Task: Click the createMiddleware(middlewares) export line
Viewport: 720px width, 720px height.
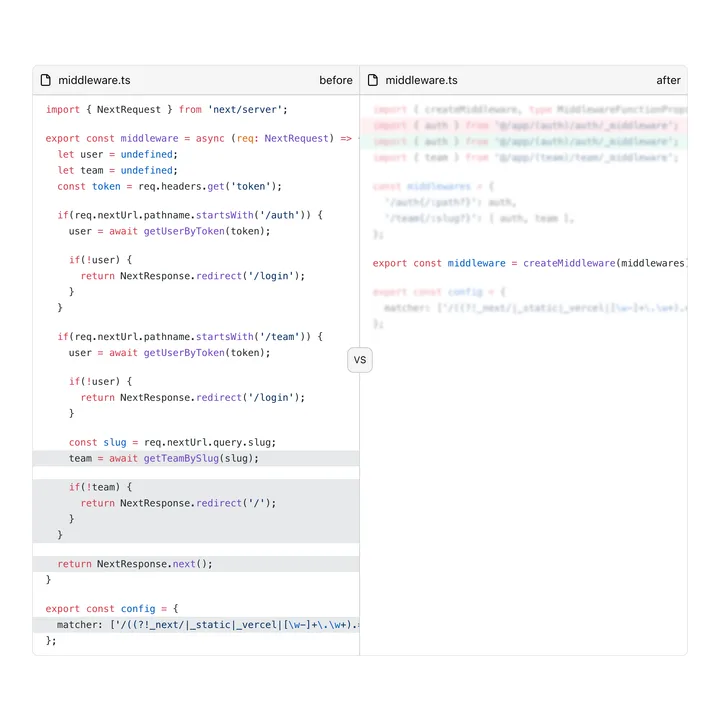Action: pyautogui.click(x=530, y=263)
